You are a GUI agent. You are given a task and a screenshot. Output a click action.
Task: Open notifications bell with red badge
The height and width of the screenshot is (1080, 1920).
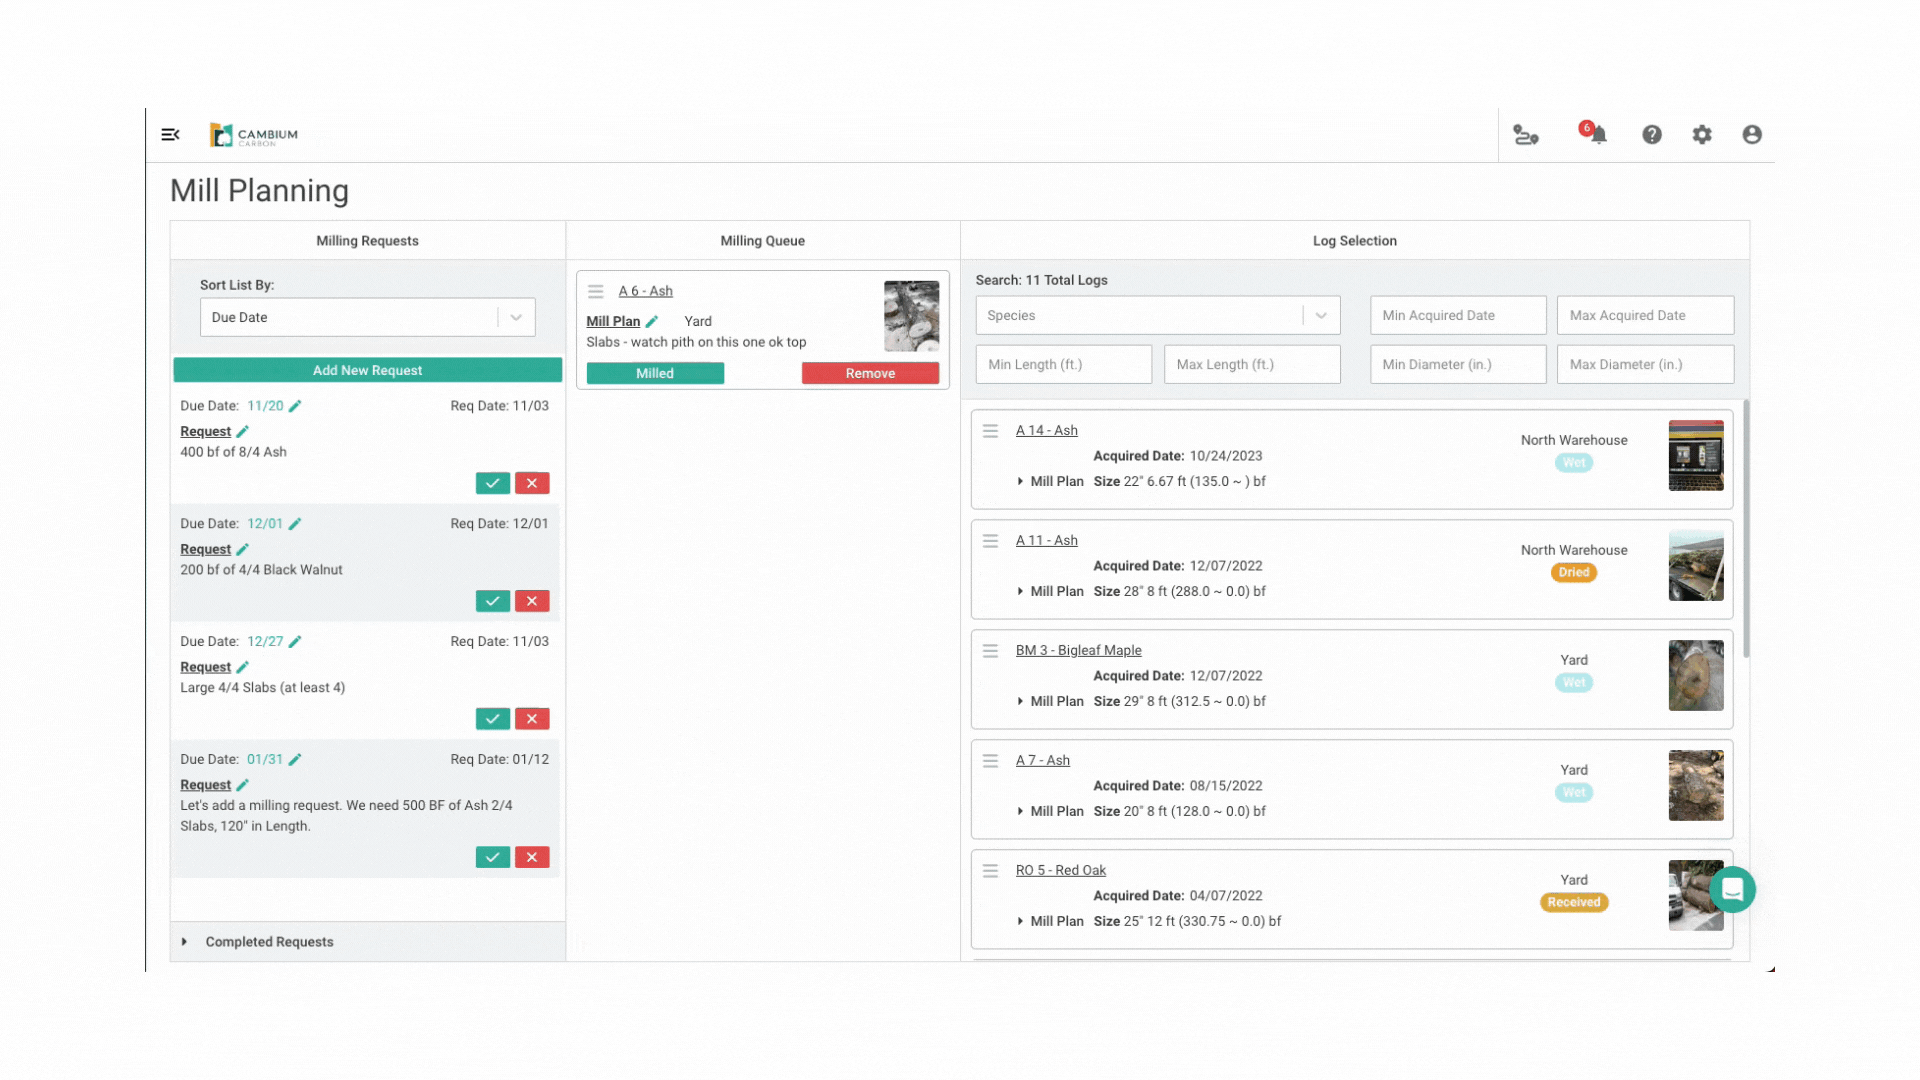[x=1597, y=134]
